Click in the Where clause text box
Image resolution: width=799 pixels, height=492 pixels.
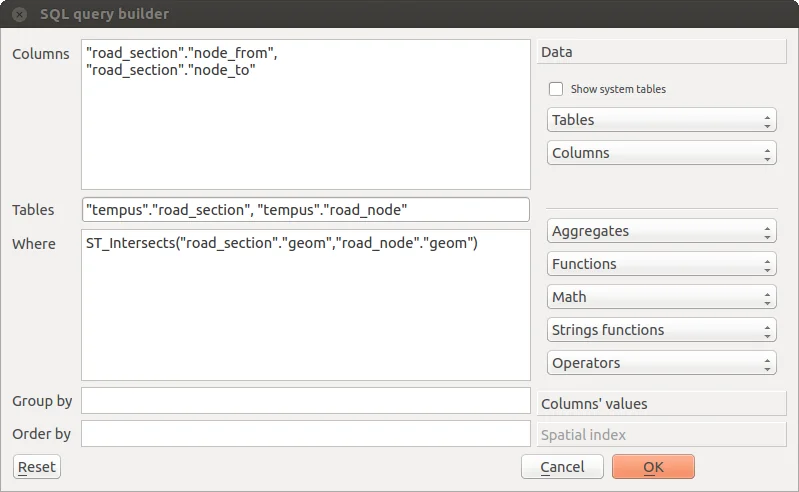(305, 310)
